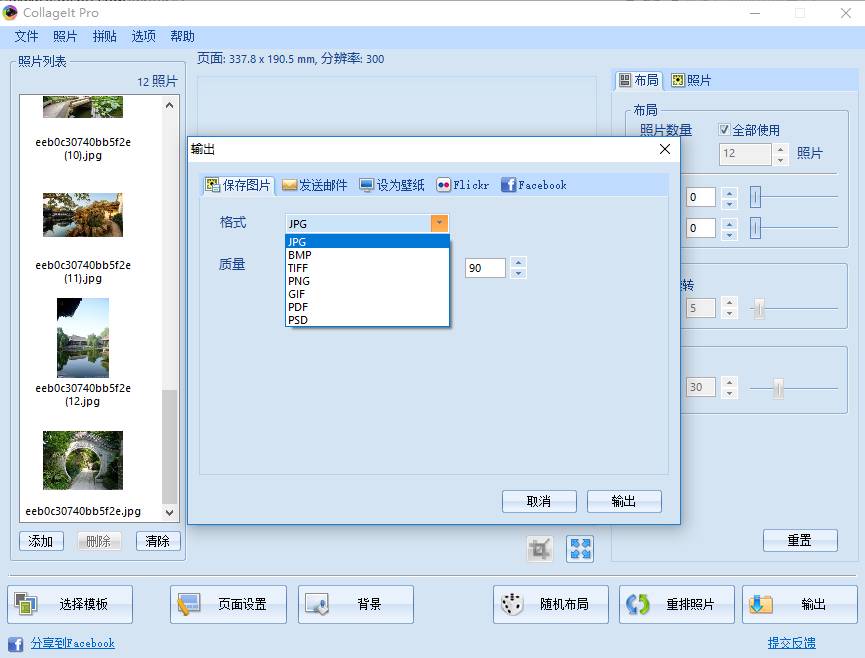Switch to 设为壁纸 tab
The width and height of the screenshot is (865, 658).
[x=392, y=185]
